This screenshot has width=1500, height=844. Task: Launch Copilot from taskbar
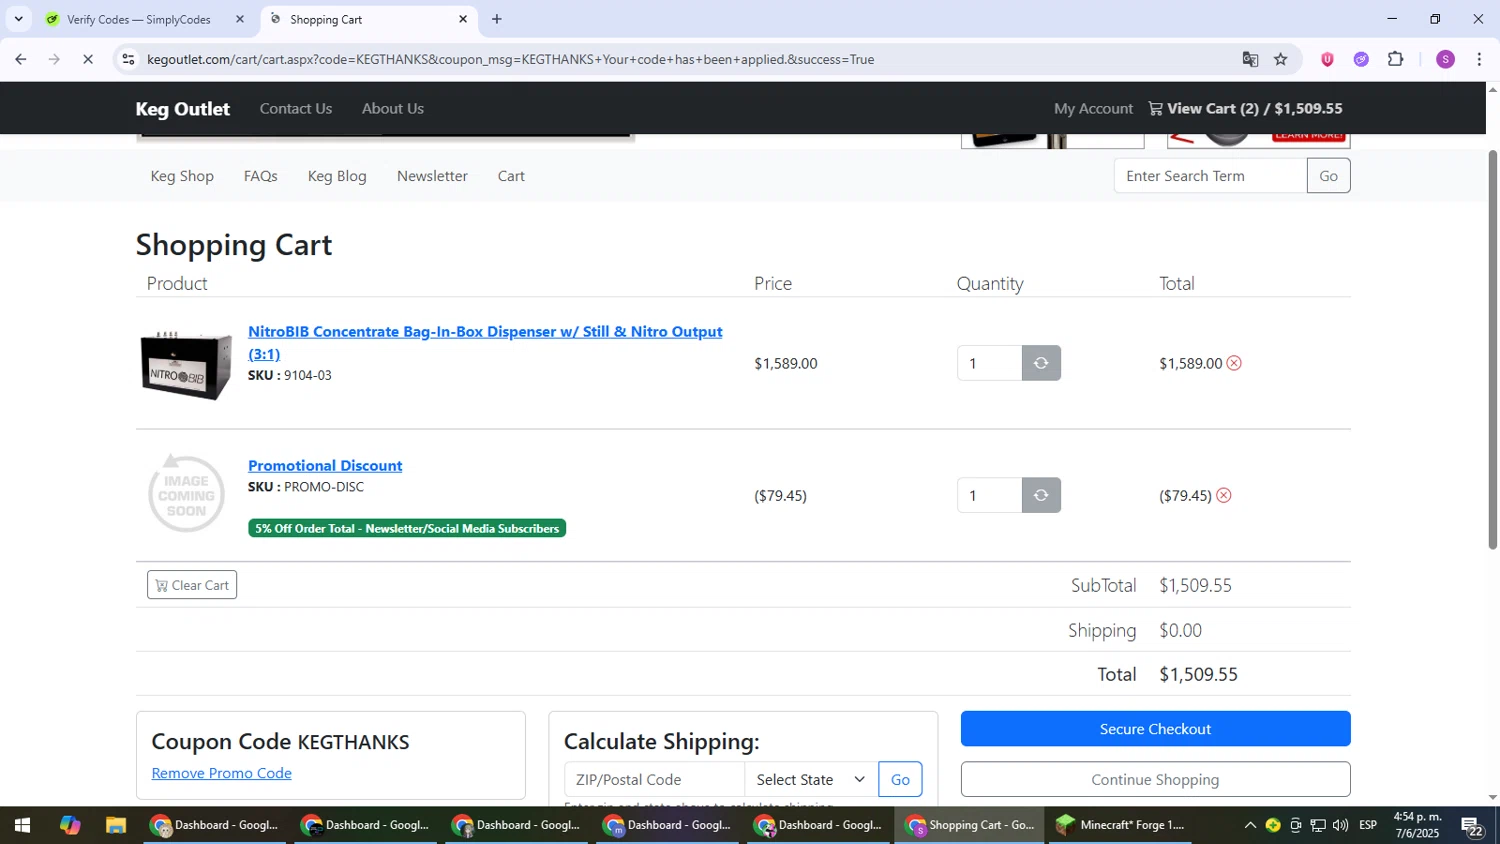pos(69,825)
